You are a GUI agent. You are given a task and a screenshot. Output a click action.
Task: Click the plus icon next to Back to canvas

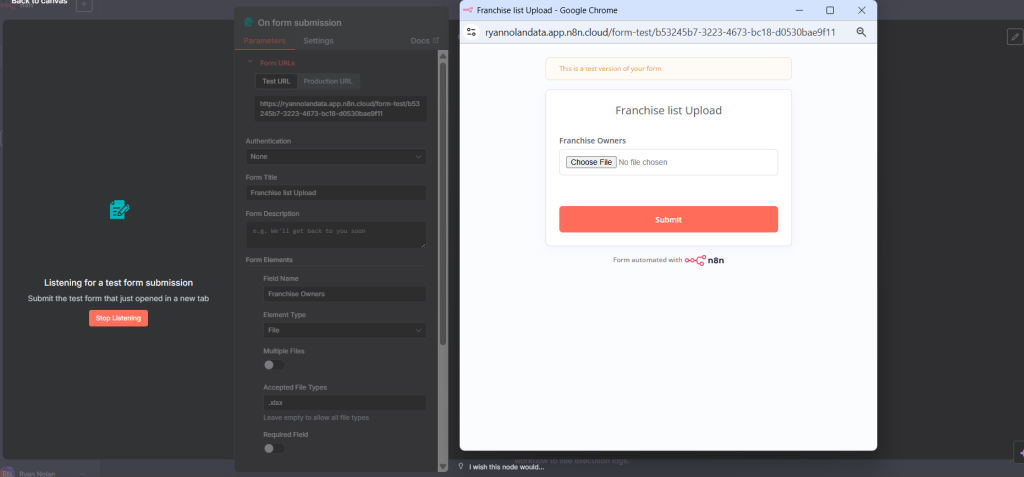[84, 5]
